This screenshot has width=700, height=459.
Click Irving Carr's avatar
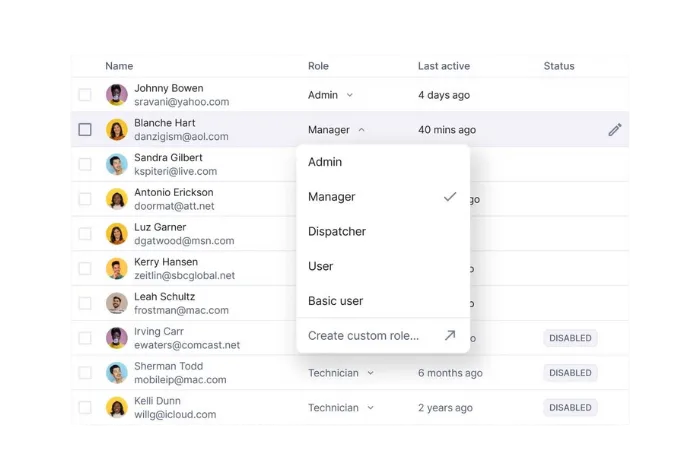pyautogui.click(x=117, y=338)
